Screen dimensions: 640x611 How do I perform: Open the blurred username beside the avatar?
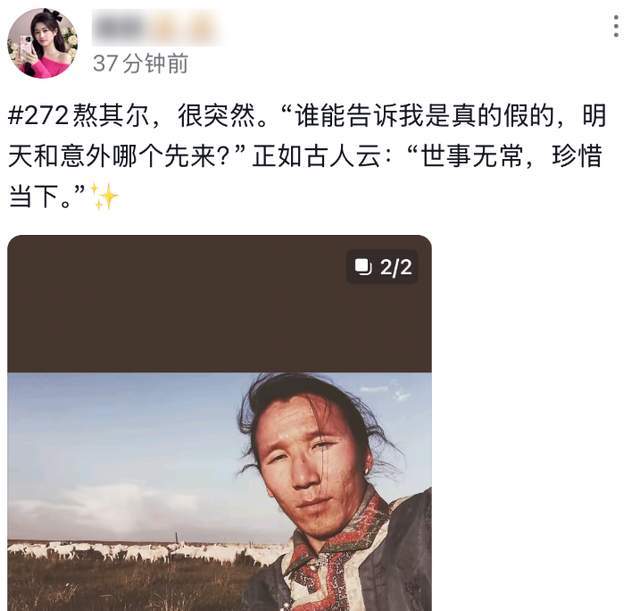tap(157, 27)
